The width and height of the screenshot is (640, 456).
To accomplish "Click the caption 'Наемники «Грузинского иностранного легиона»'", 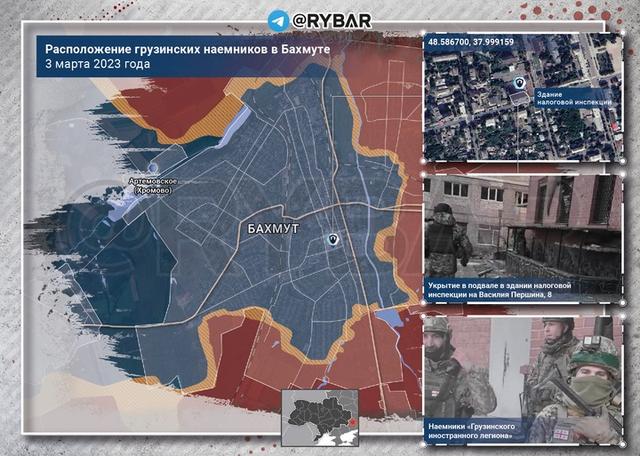I will (x=471, y=431).
